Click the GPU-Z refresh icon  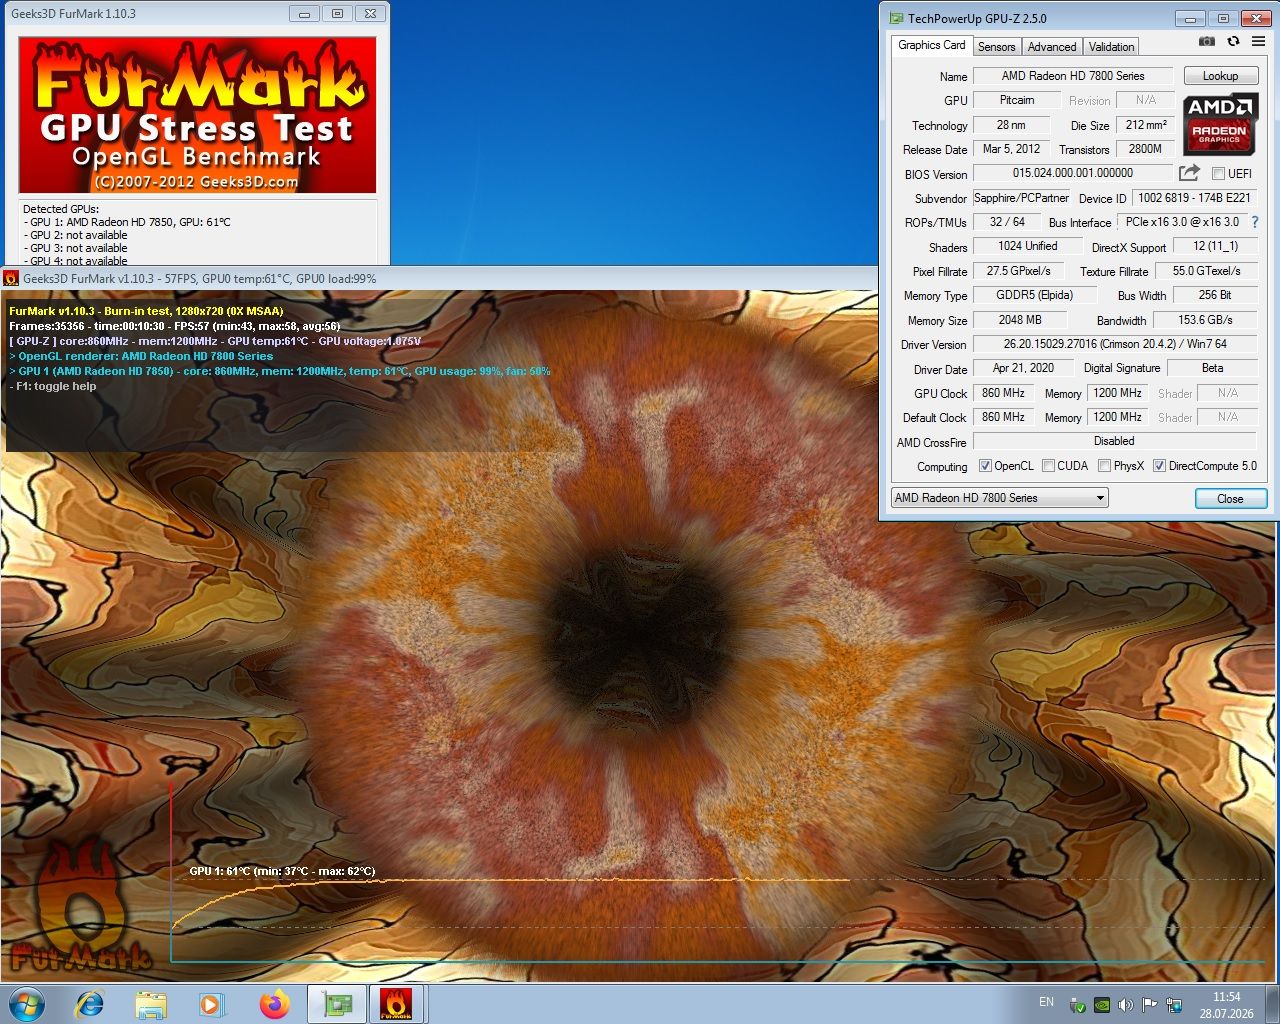[1233, 41]
